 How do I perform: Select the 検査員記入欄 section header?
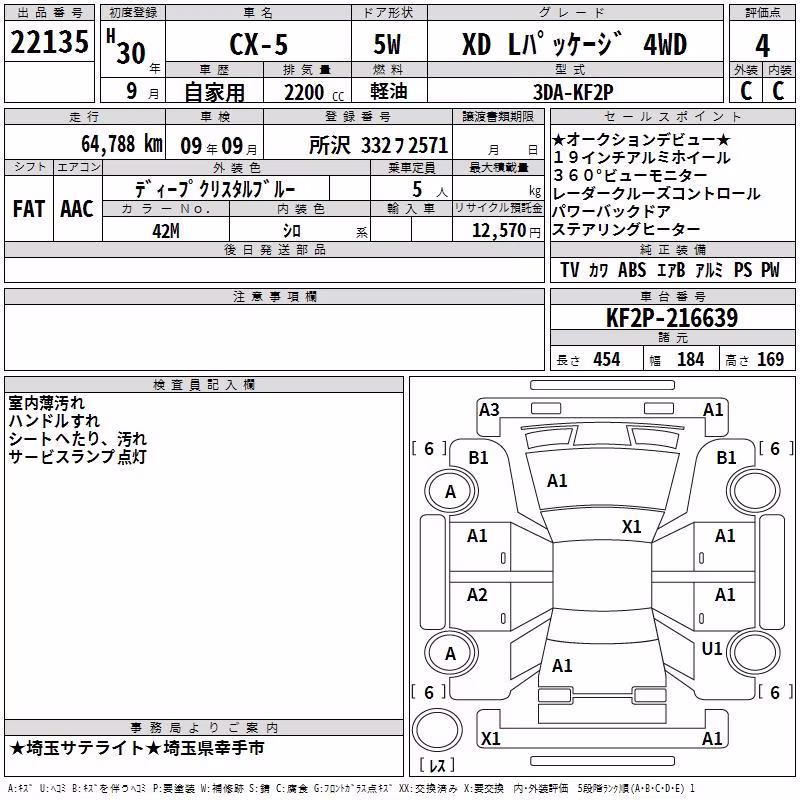click(204, 385)
